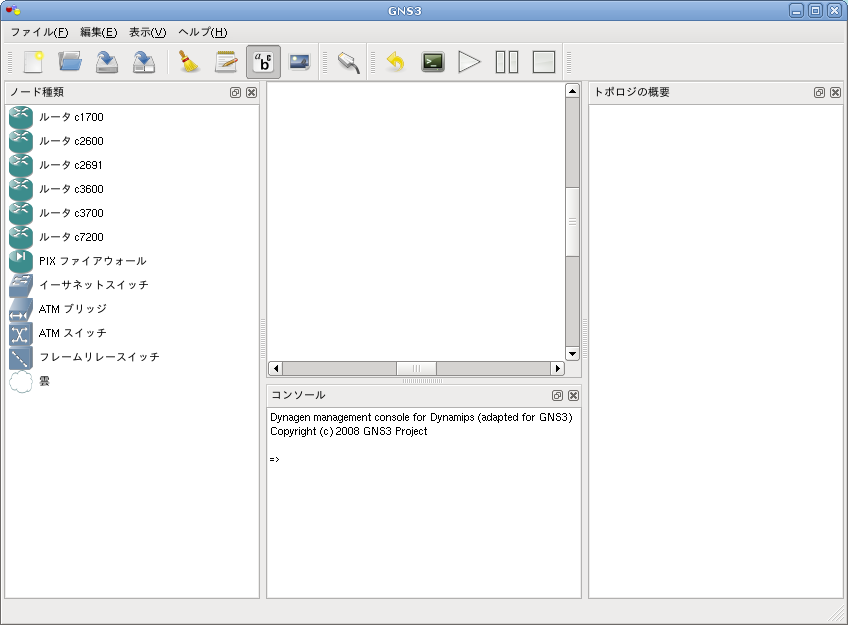Click the vertical scrollbar thumb of canvas

[572, 222]
